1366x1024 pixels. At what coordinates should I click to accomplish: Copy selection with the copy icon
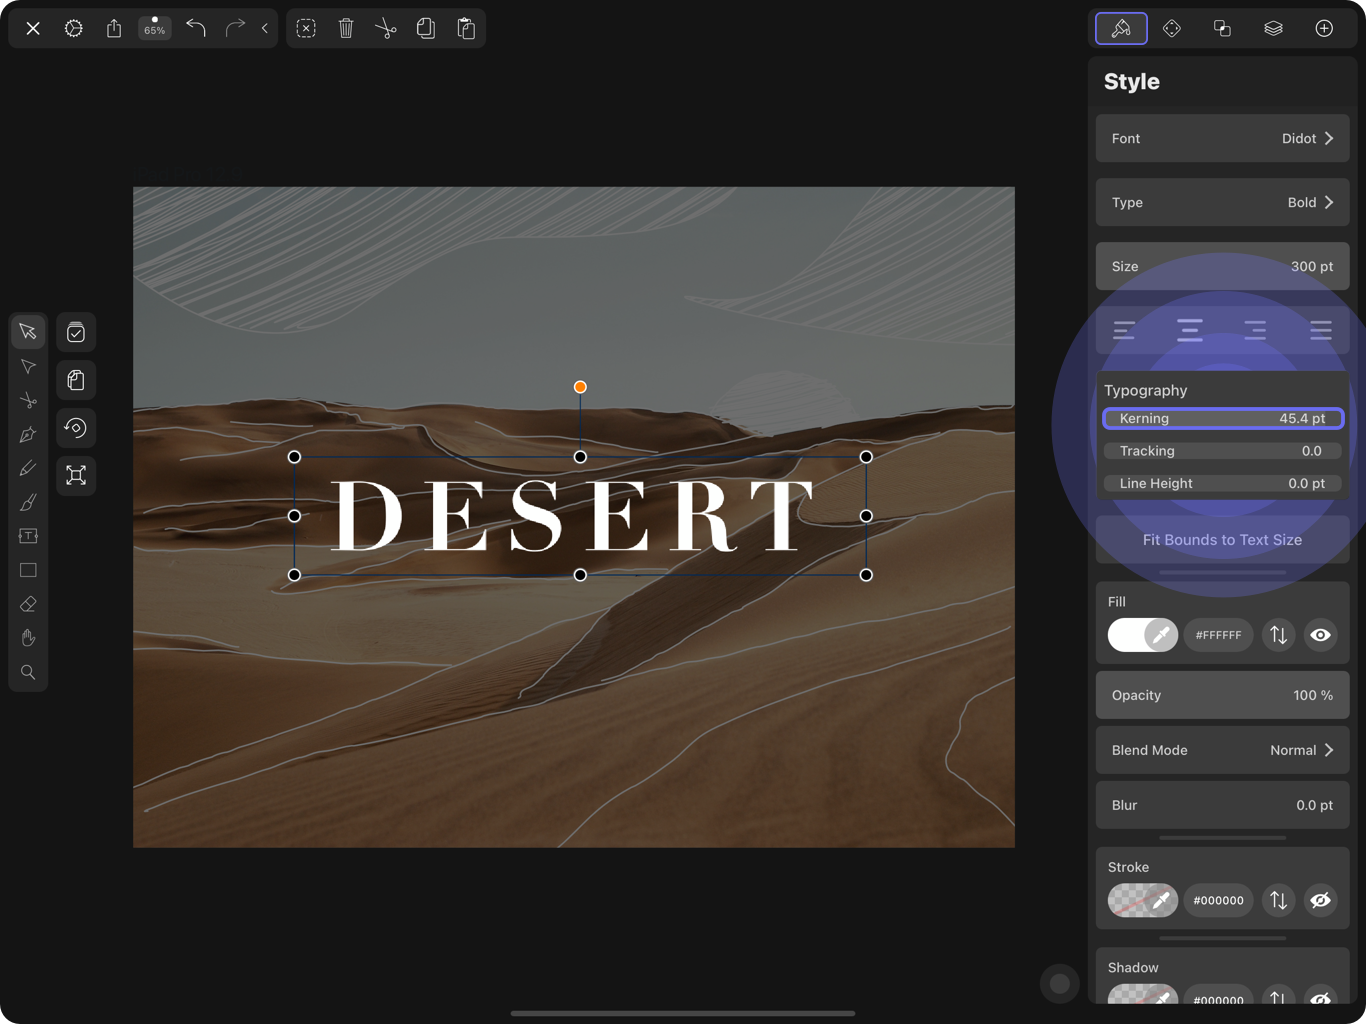coord(426,28)
